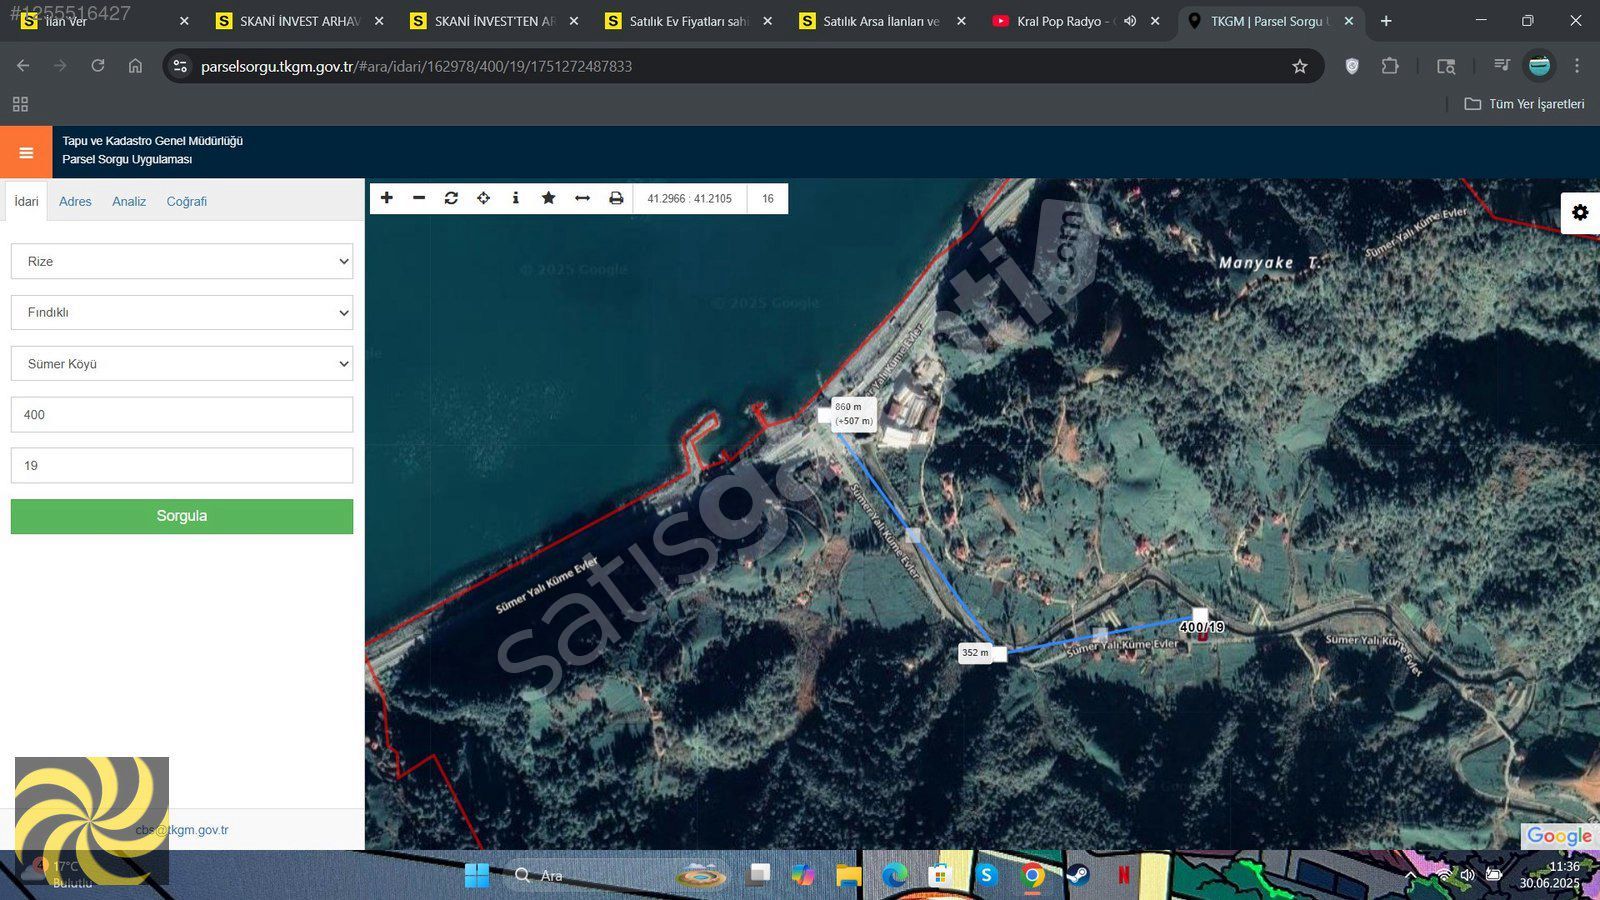
Task: Click the locate crosshair icon
Action: click(483, 198)
